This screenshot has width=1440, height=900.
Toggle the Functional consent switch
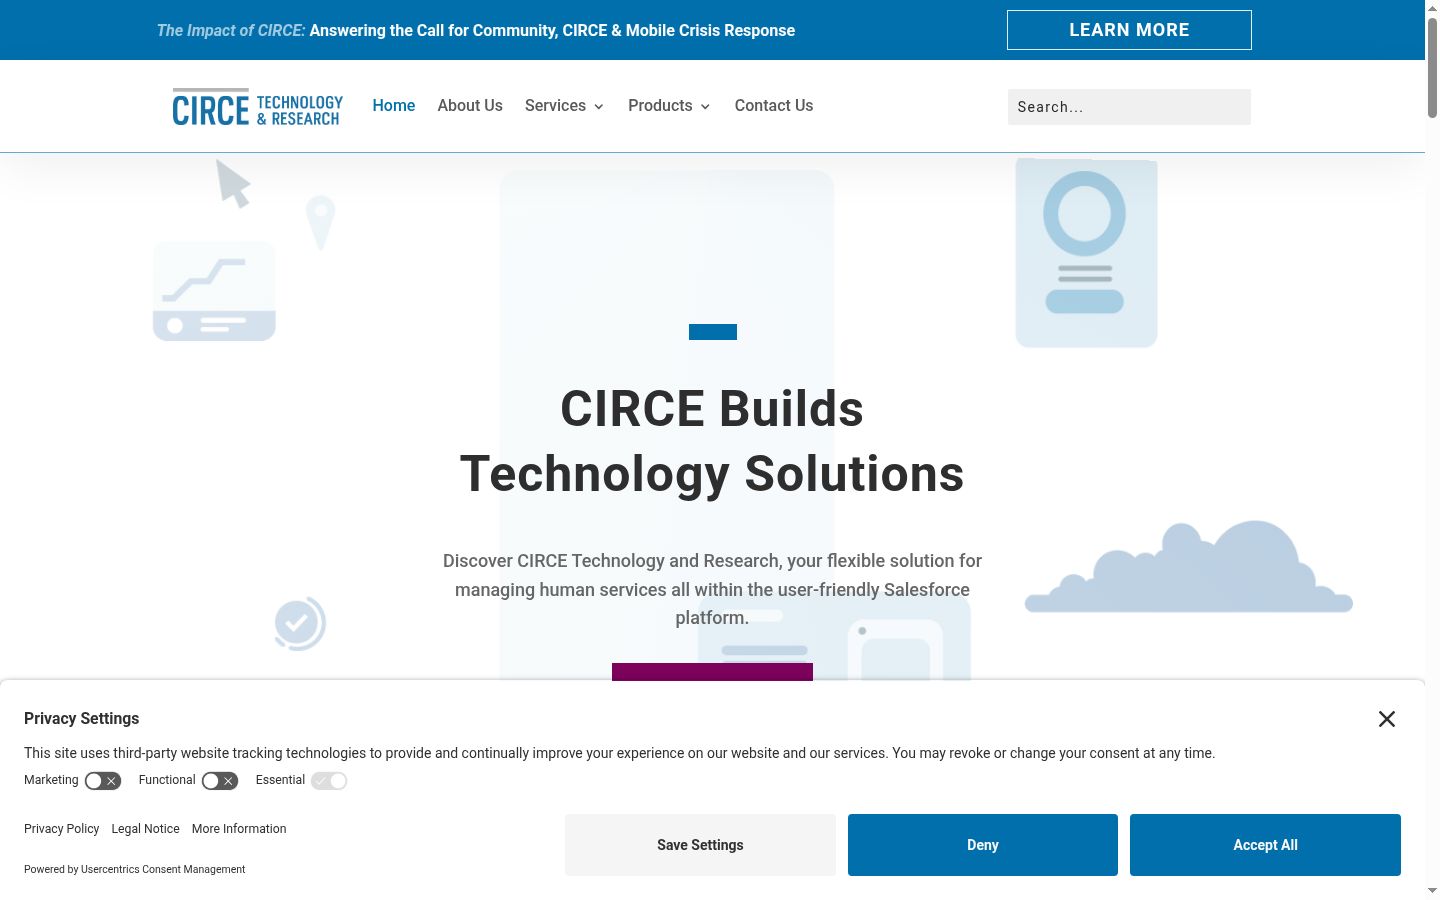pyautogui.click(x=220, y=781)
